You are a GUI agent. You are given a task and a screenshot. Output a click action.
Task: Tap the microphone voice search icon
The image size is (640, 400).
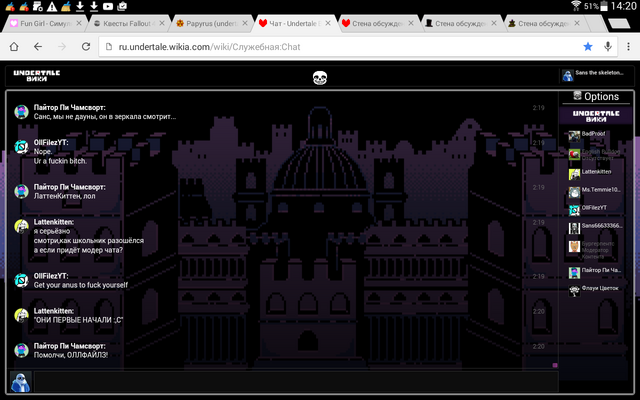(x=608, y=47)
